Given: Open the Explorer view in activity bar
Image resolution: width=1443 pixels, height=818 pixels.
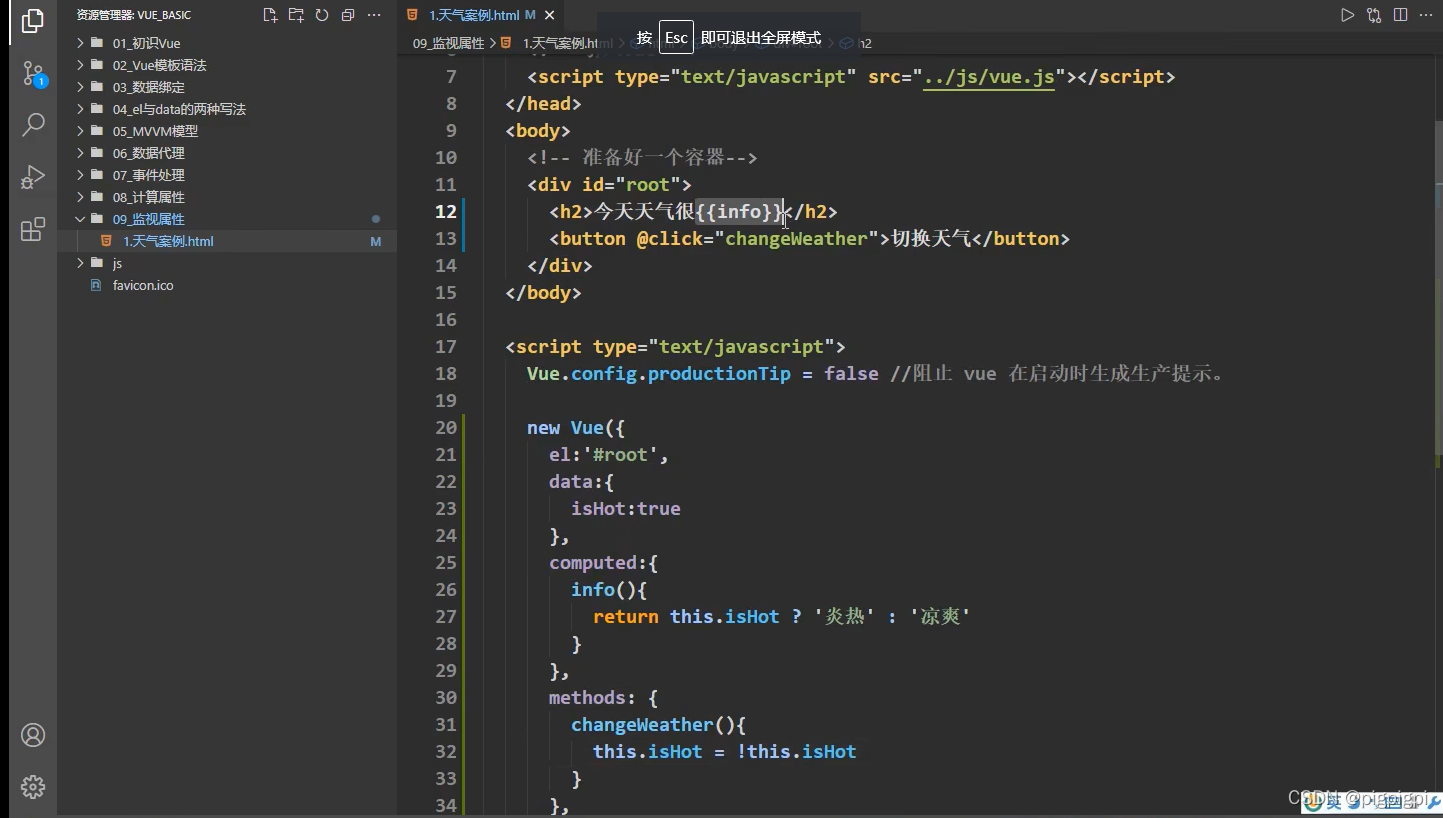Looking at the screenshot, I should [33, 21].
